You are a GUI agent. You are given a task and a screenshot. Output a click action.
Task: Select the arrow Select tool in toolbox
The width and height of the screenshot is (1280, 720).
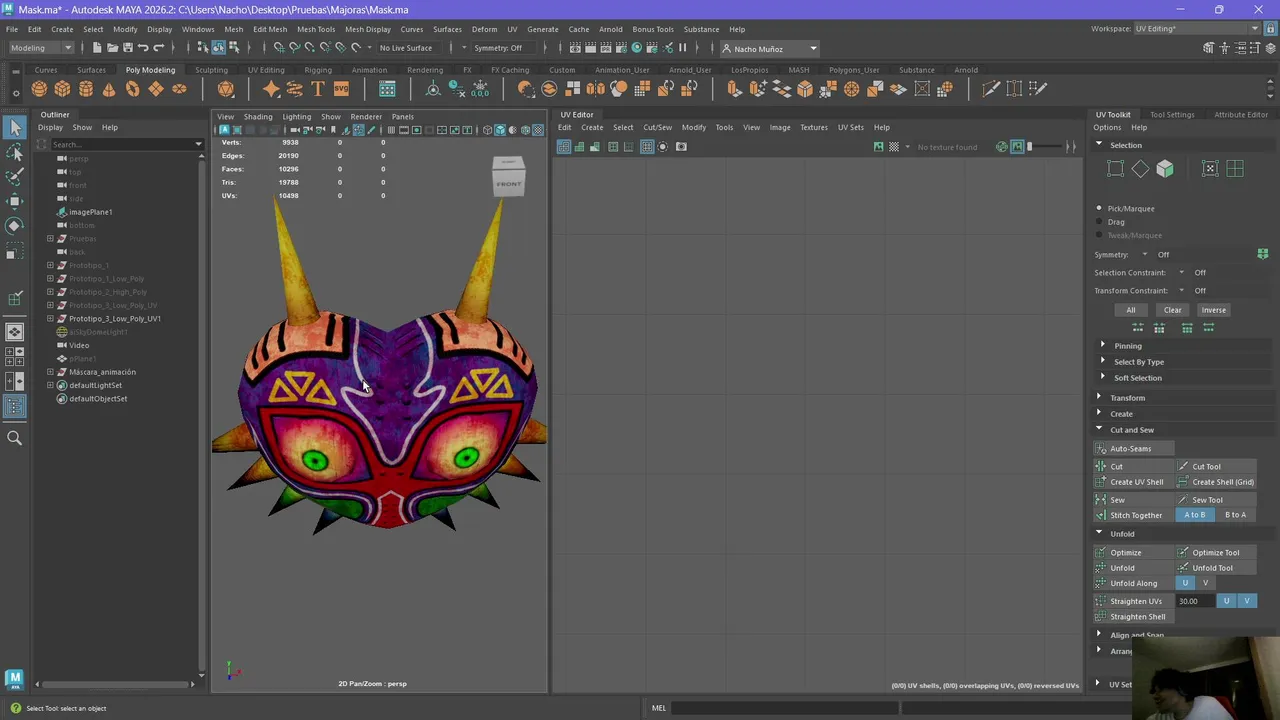coord(15,127)
